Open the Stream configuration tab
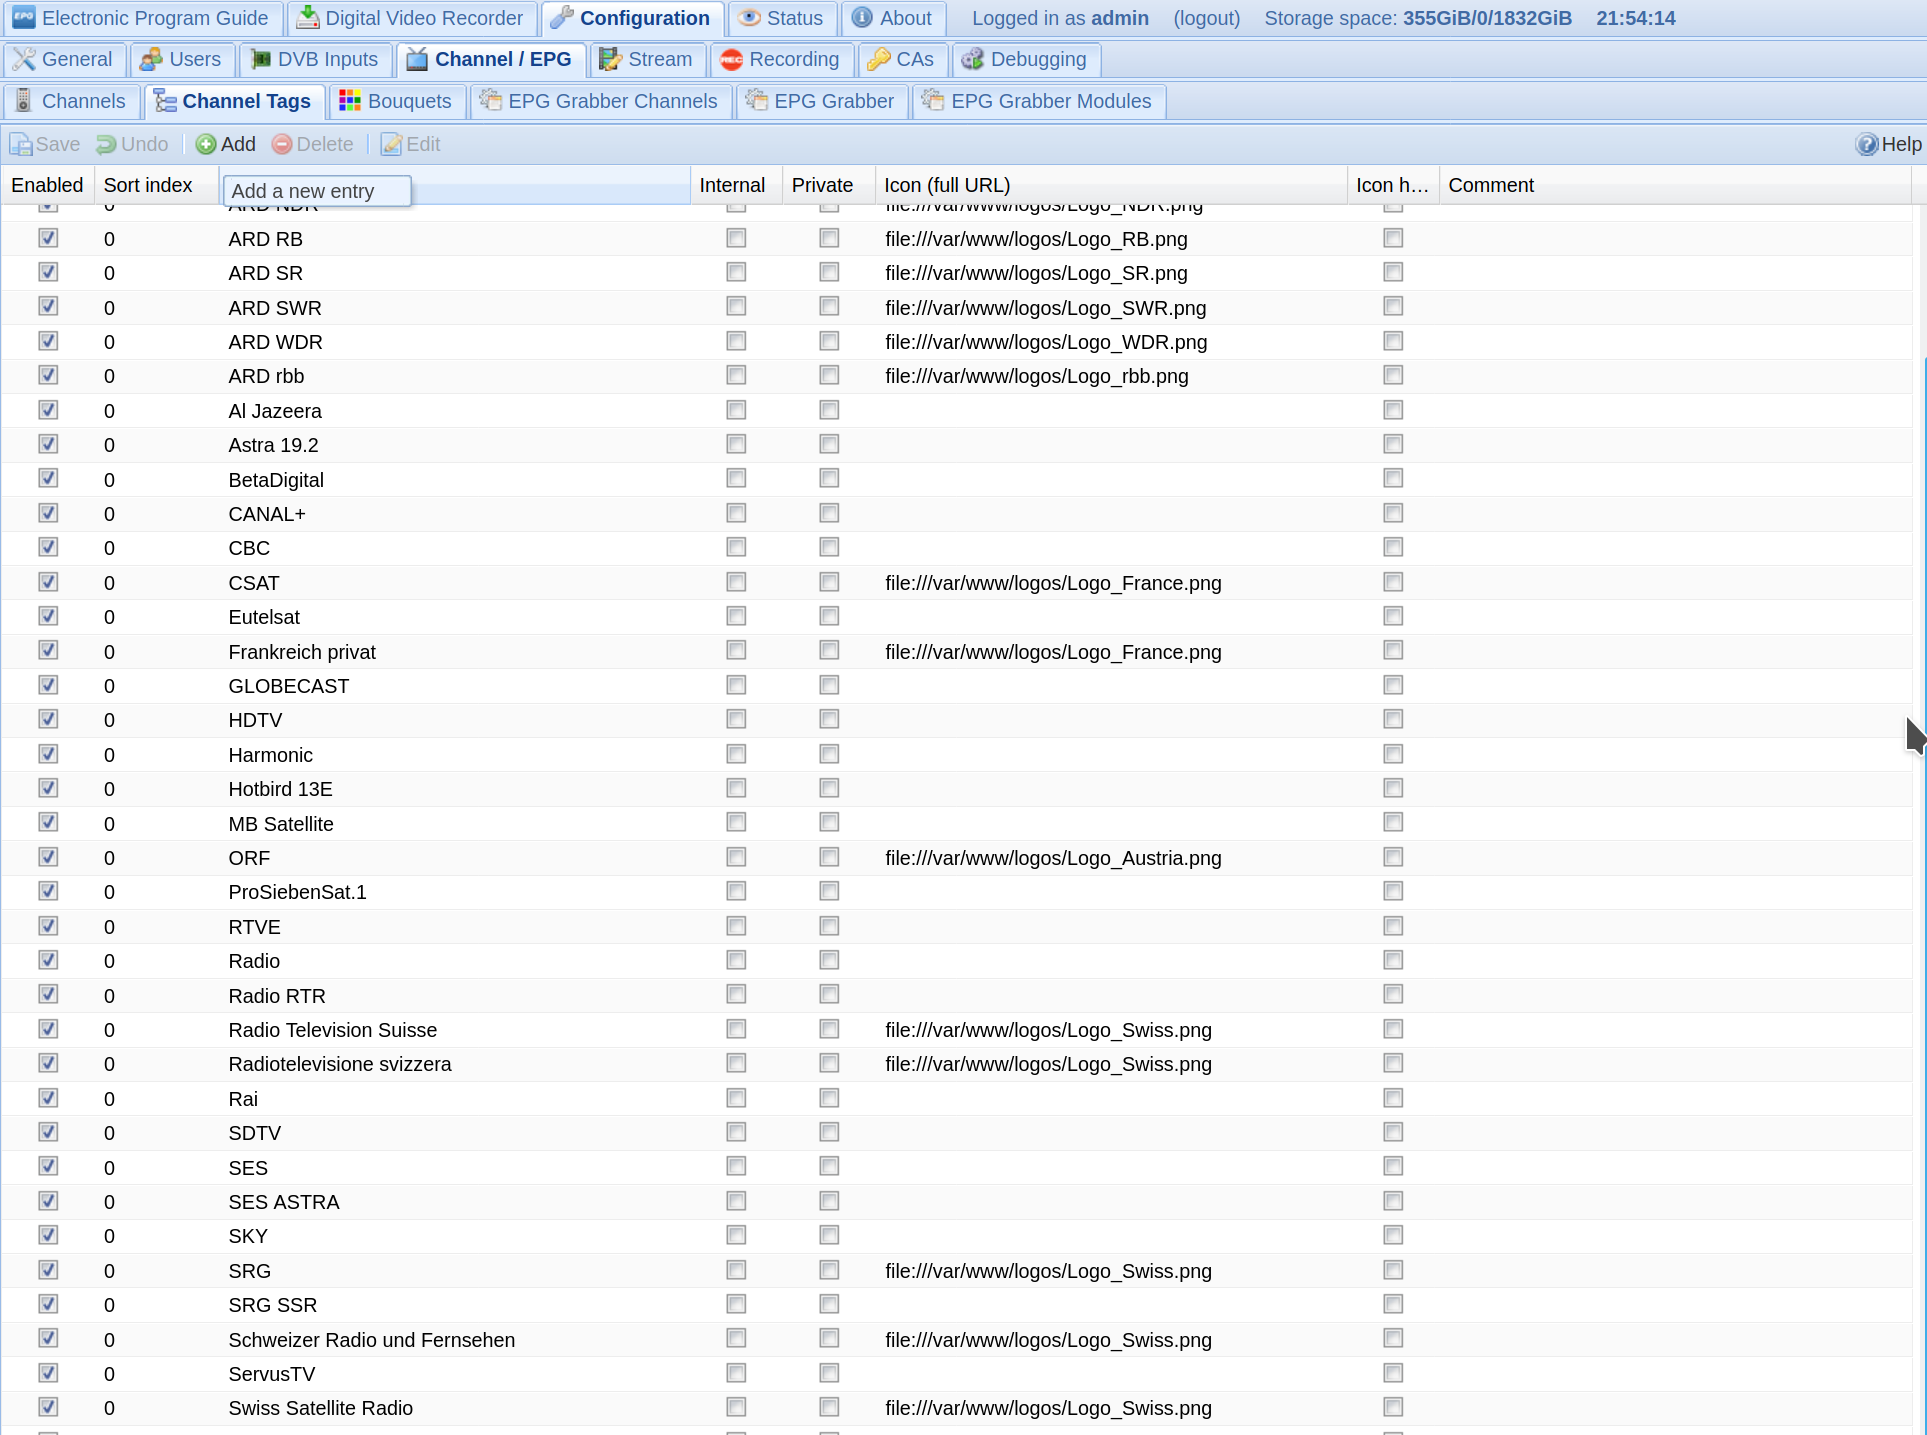This screenshot has height=1435, width=1927. tap(647, 59)
